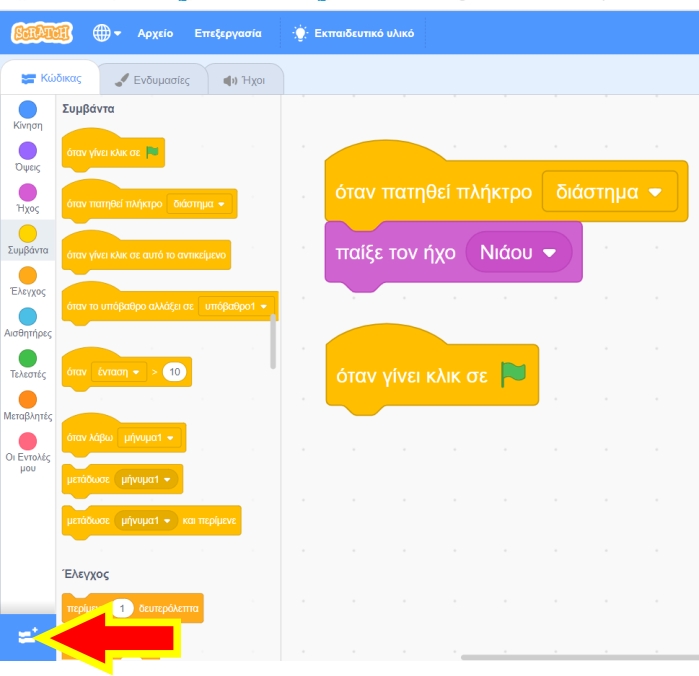This screenshot has width=699, height=676.
Task: Select the green Τελεστές category circle
Action: point(28,357)
